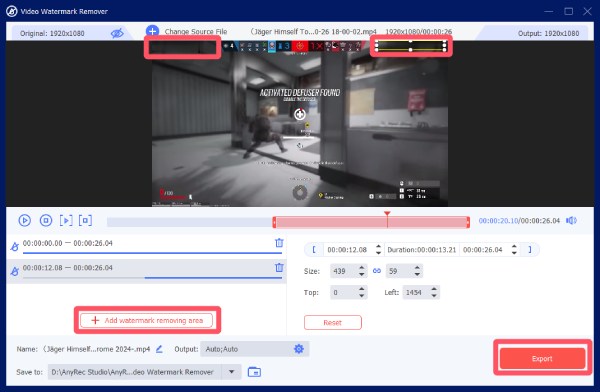This screenshot has height=392, width=600.
Task: Delete the 00:00:12.08 — 00:00:26.04 area
Action: [x=279, y=268]
